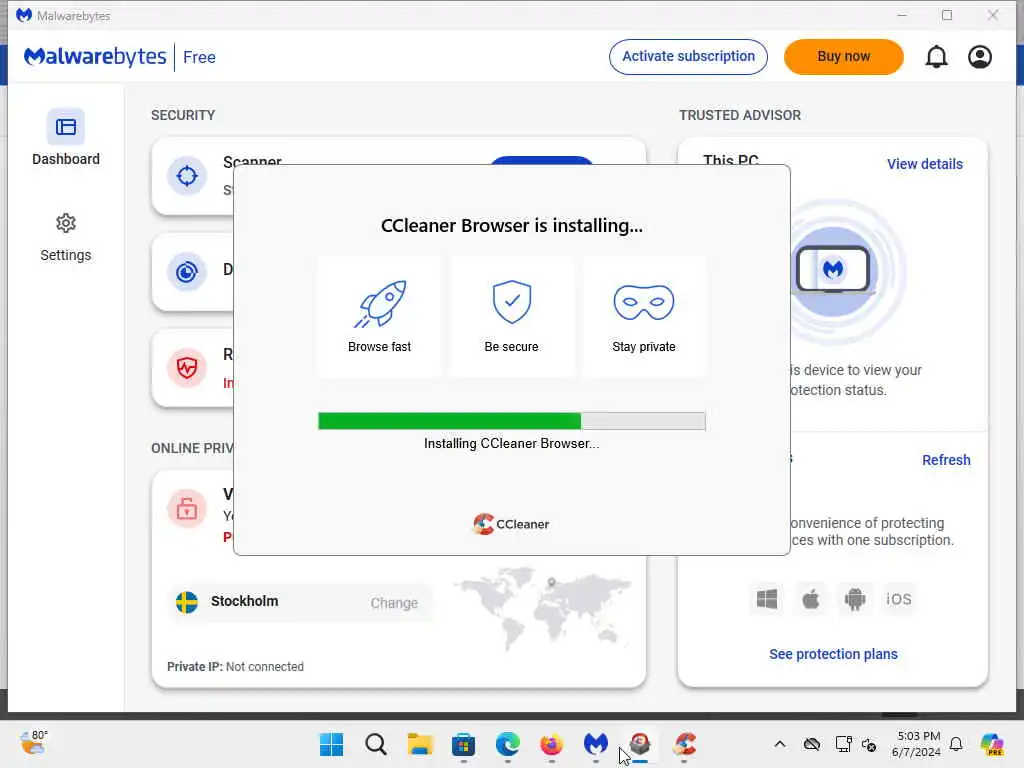Click the Stay private mask icon

click(x=644, y=302)
